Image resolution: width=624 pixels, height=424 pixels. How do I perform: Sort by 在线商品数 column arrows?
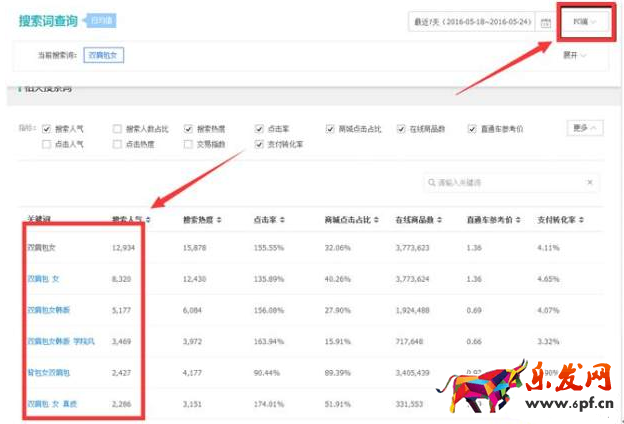[x=441, y=219]
